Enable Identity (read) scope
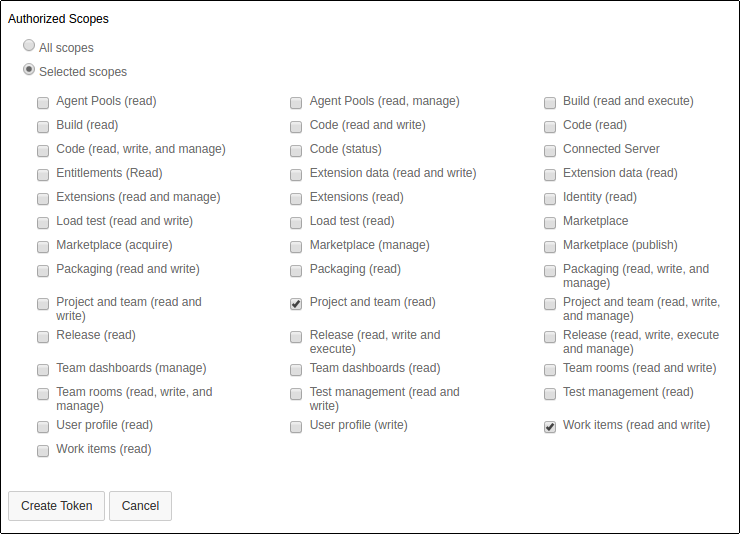The height and width of the screenshot is (534, 740). pos(550,198)
